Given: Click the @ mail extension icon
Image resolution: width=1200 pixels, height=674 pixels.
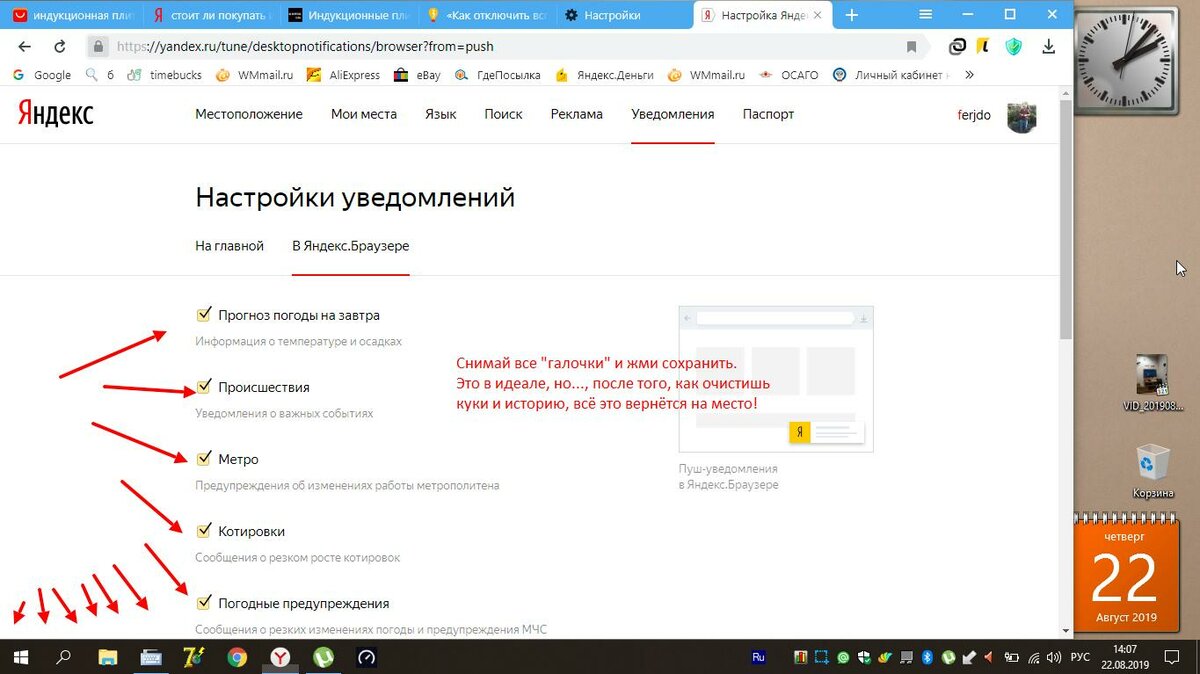Looking at the screenshot, I should 957,46.
